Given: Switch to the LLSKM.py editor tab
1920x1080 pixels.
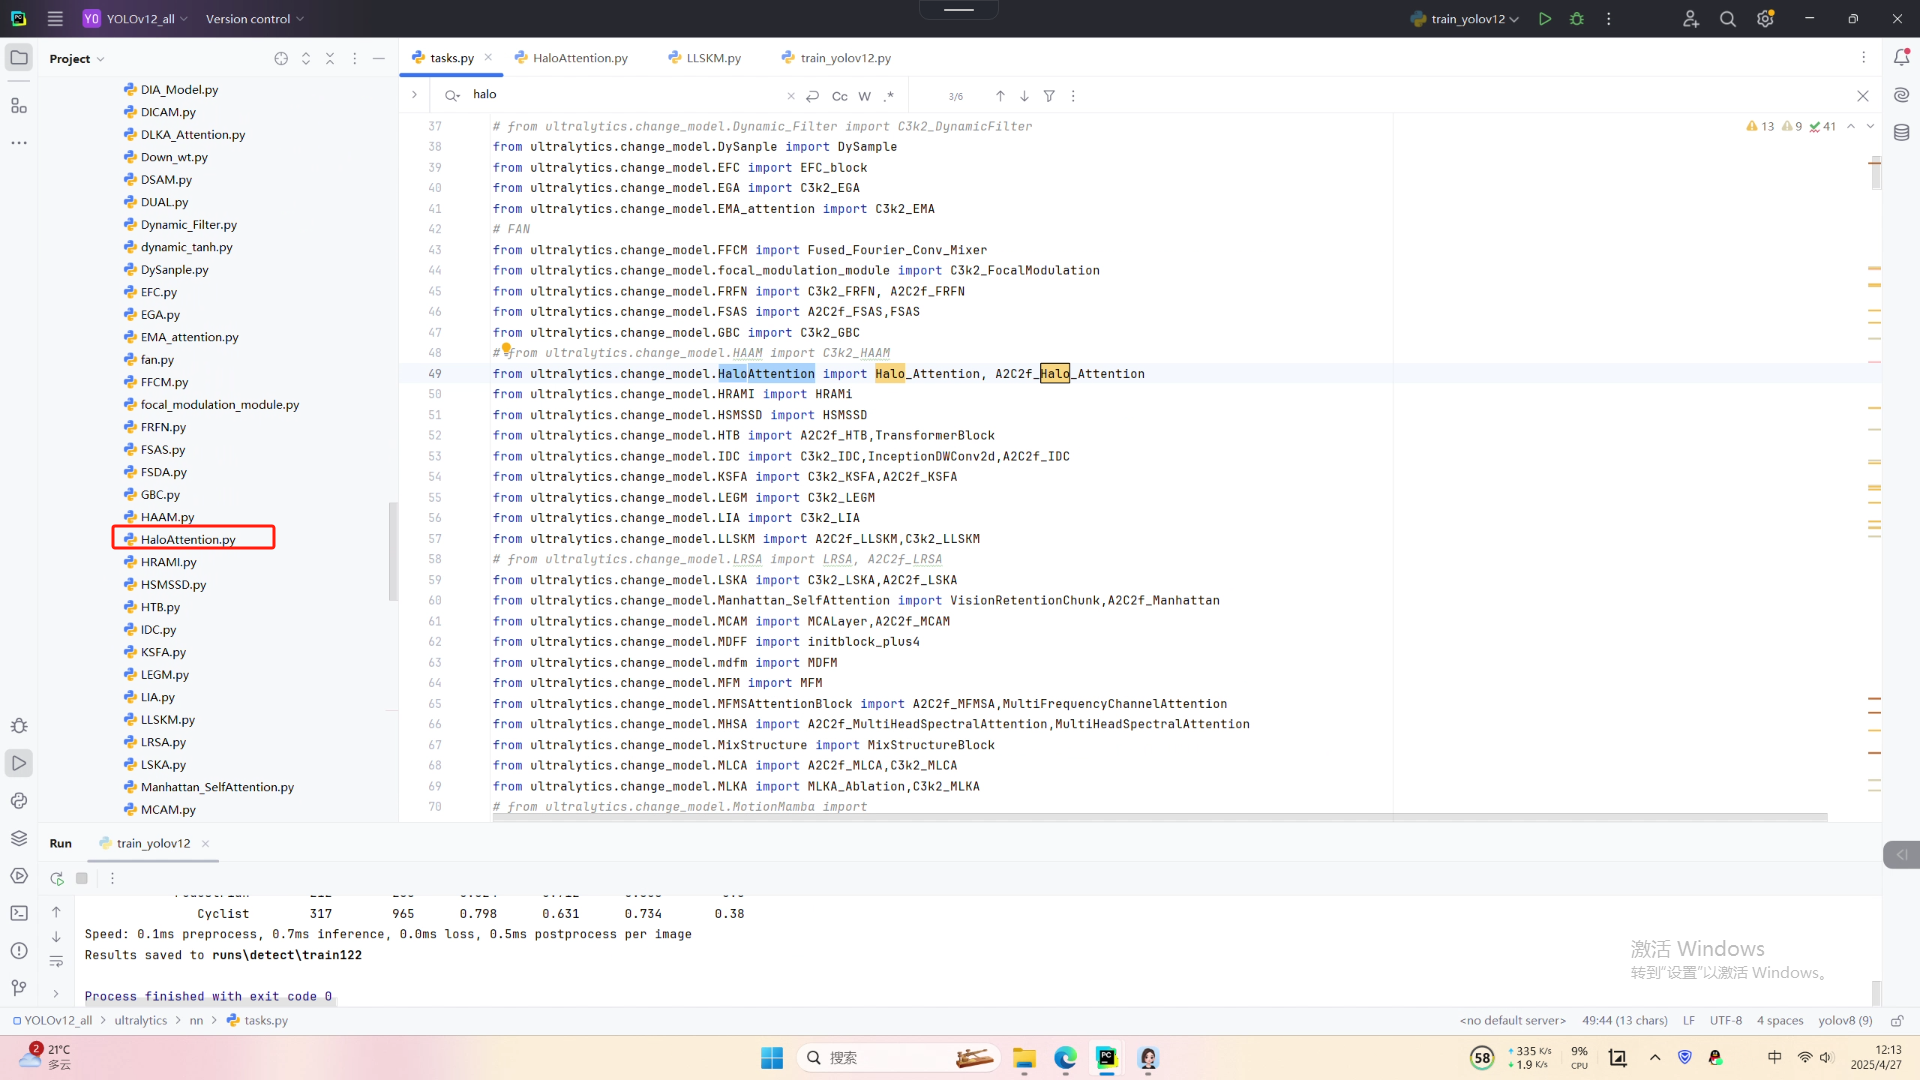Looking at the screenshot, I should pyautogui.click(x=713, y=58).
